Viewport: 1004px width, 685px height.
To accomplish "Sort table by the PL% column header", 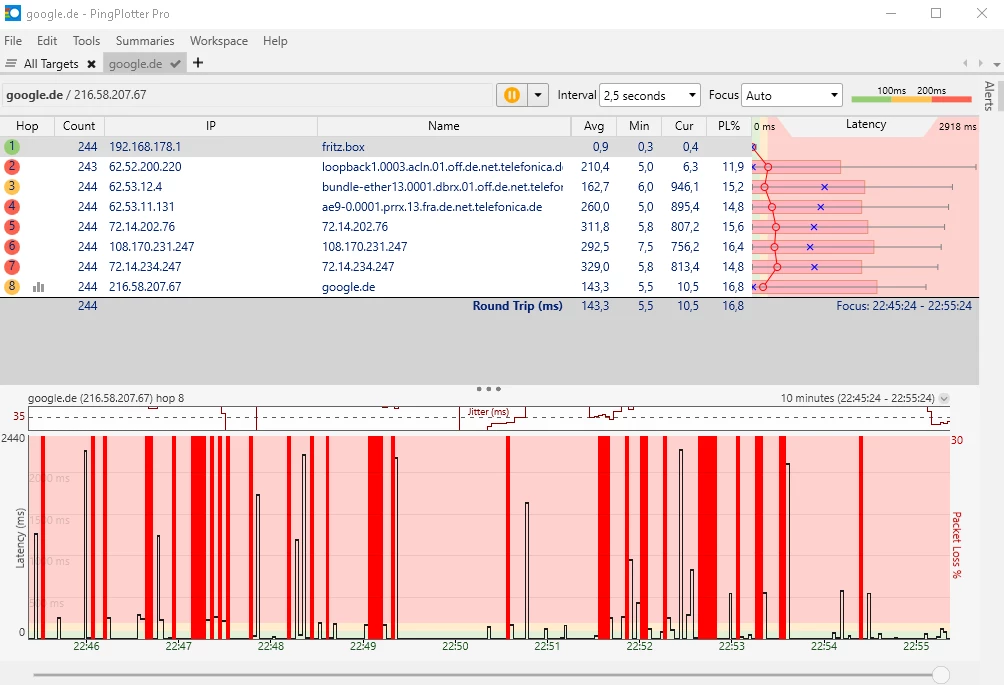I will pyautogui.click(x=729, y=126).
